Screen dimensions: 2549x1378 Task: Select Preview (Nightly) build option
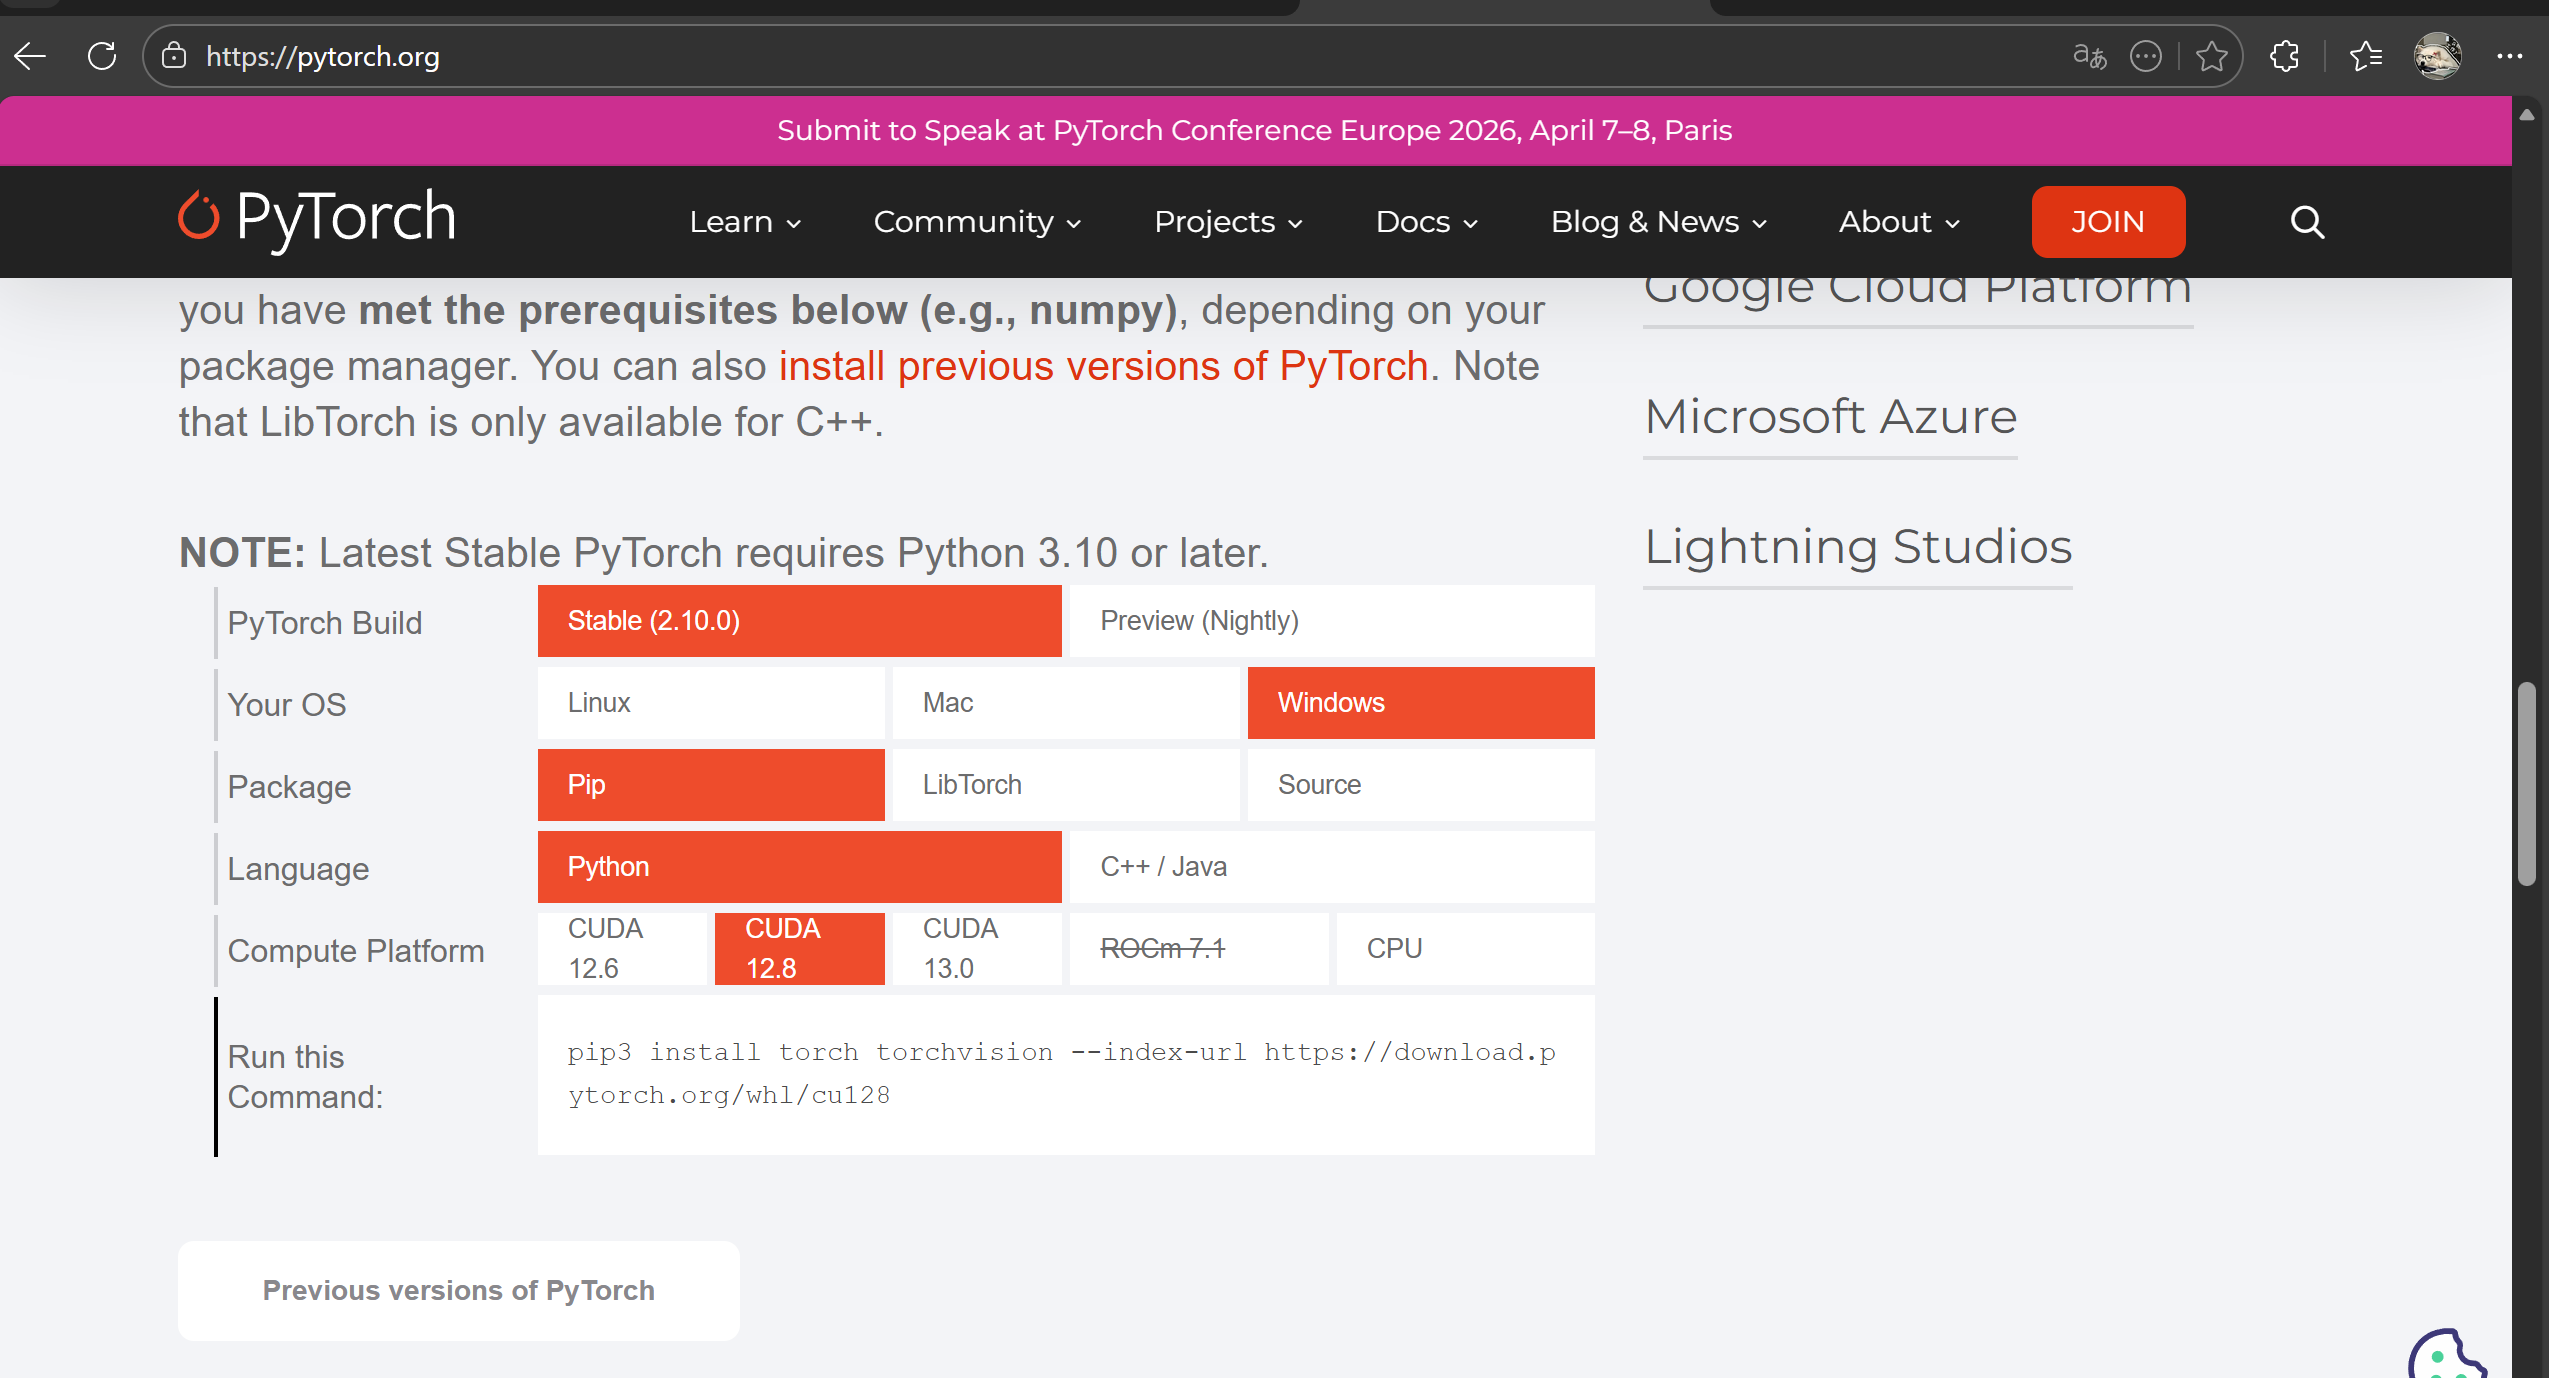pyautogui.click(x=1331, y=621)
